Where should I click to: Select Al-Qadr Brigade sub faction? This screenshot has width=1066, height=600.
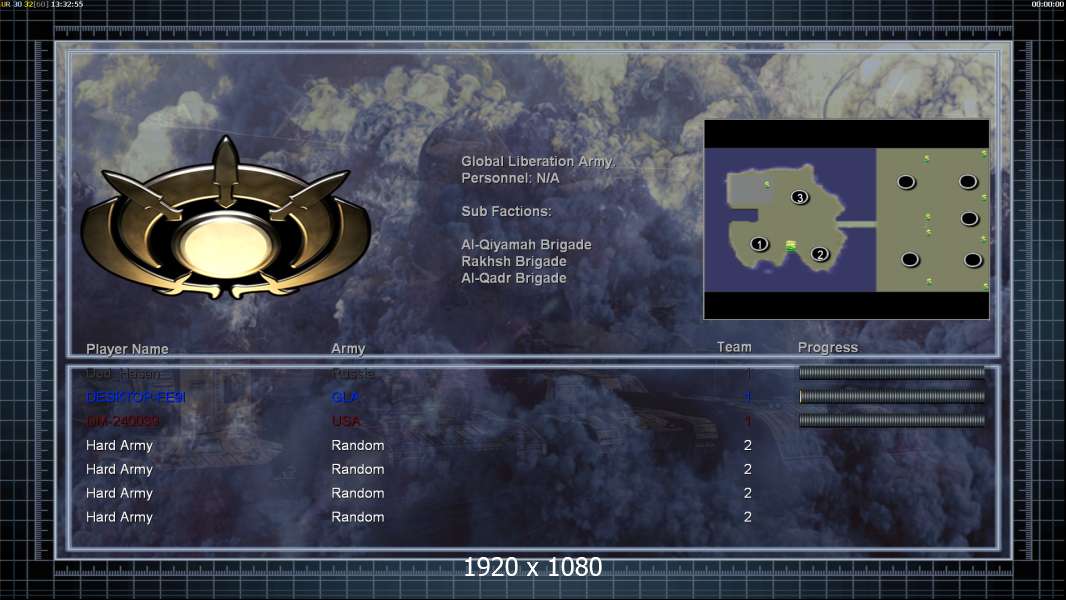pos(513,278)
